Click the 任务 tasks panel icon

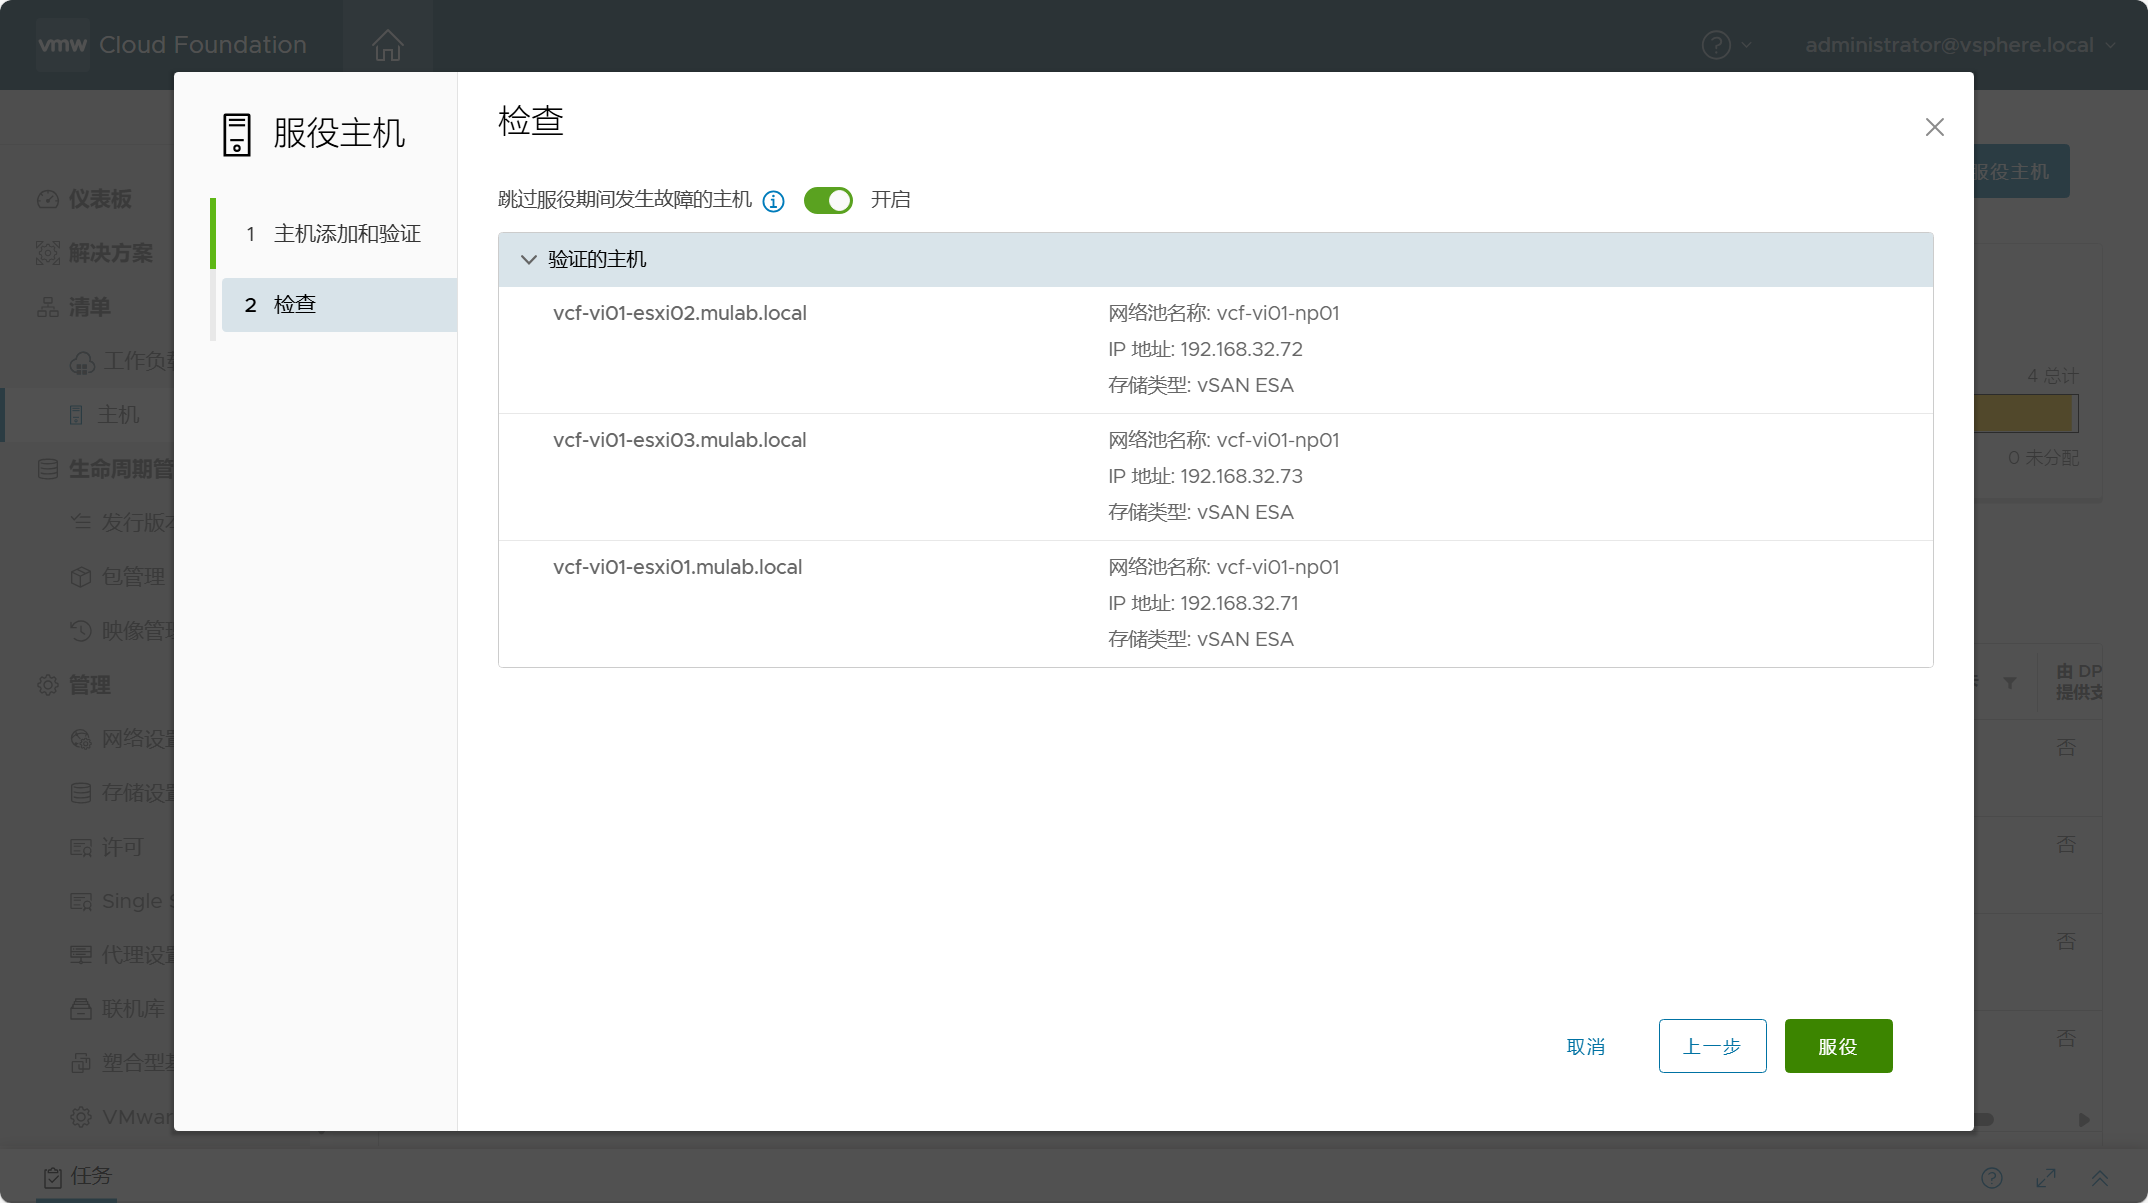click(x=52, y=1177)
